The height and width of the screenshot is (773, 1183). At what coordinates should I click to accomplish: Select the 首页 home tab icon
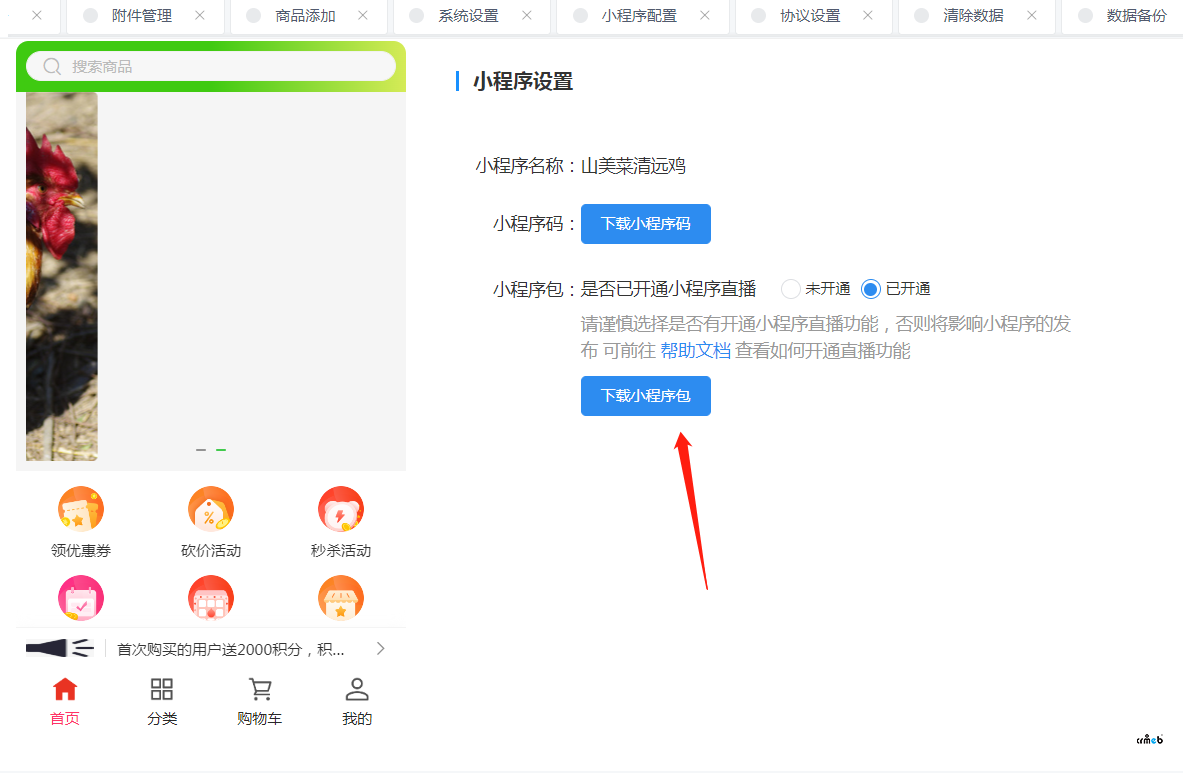pyautogui.click(x=64, y=688)
